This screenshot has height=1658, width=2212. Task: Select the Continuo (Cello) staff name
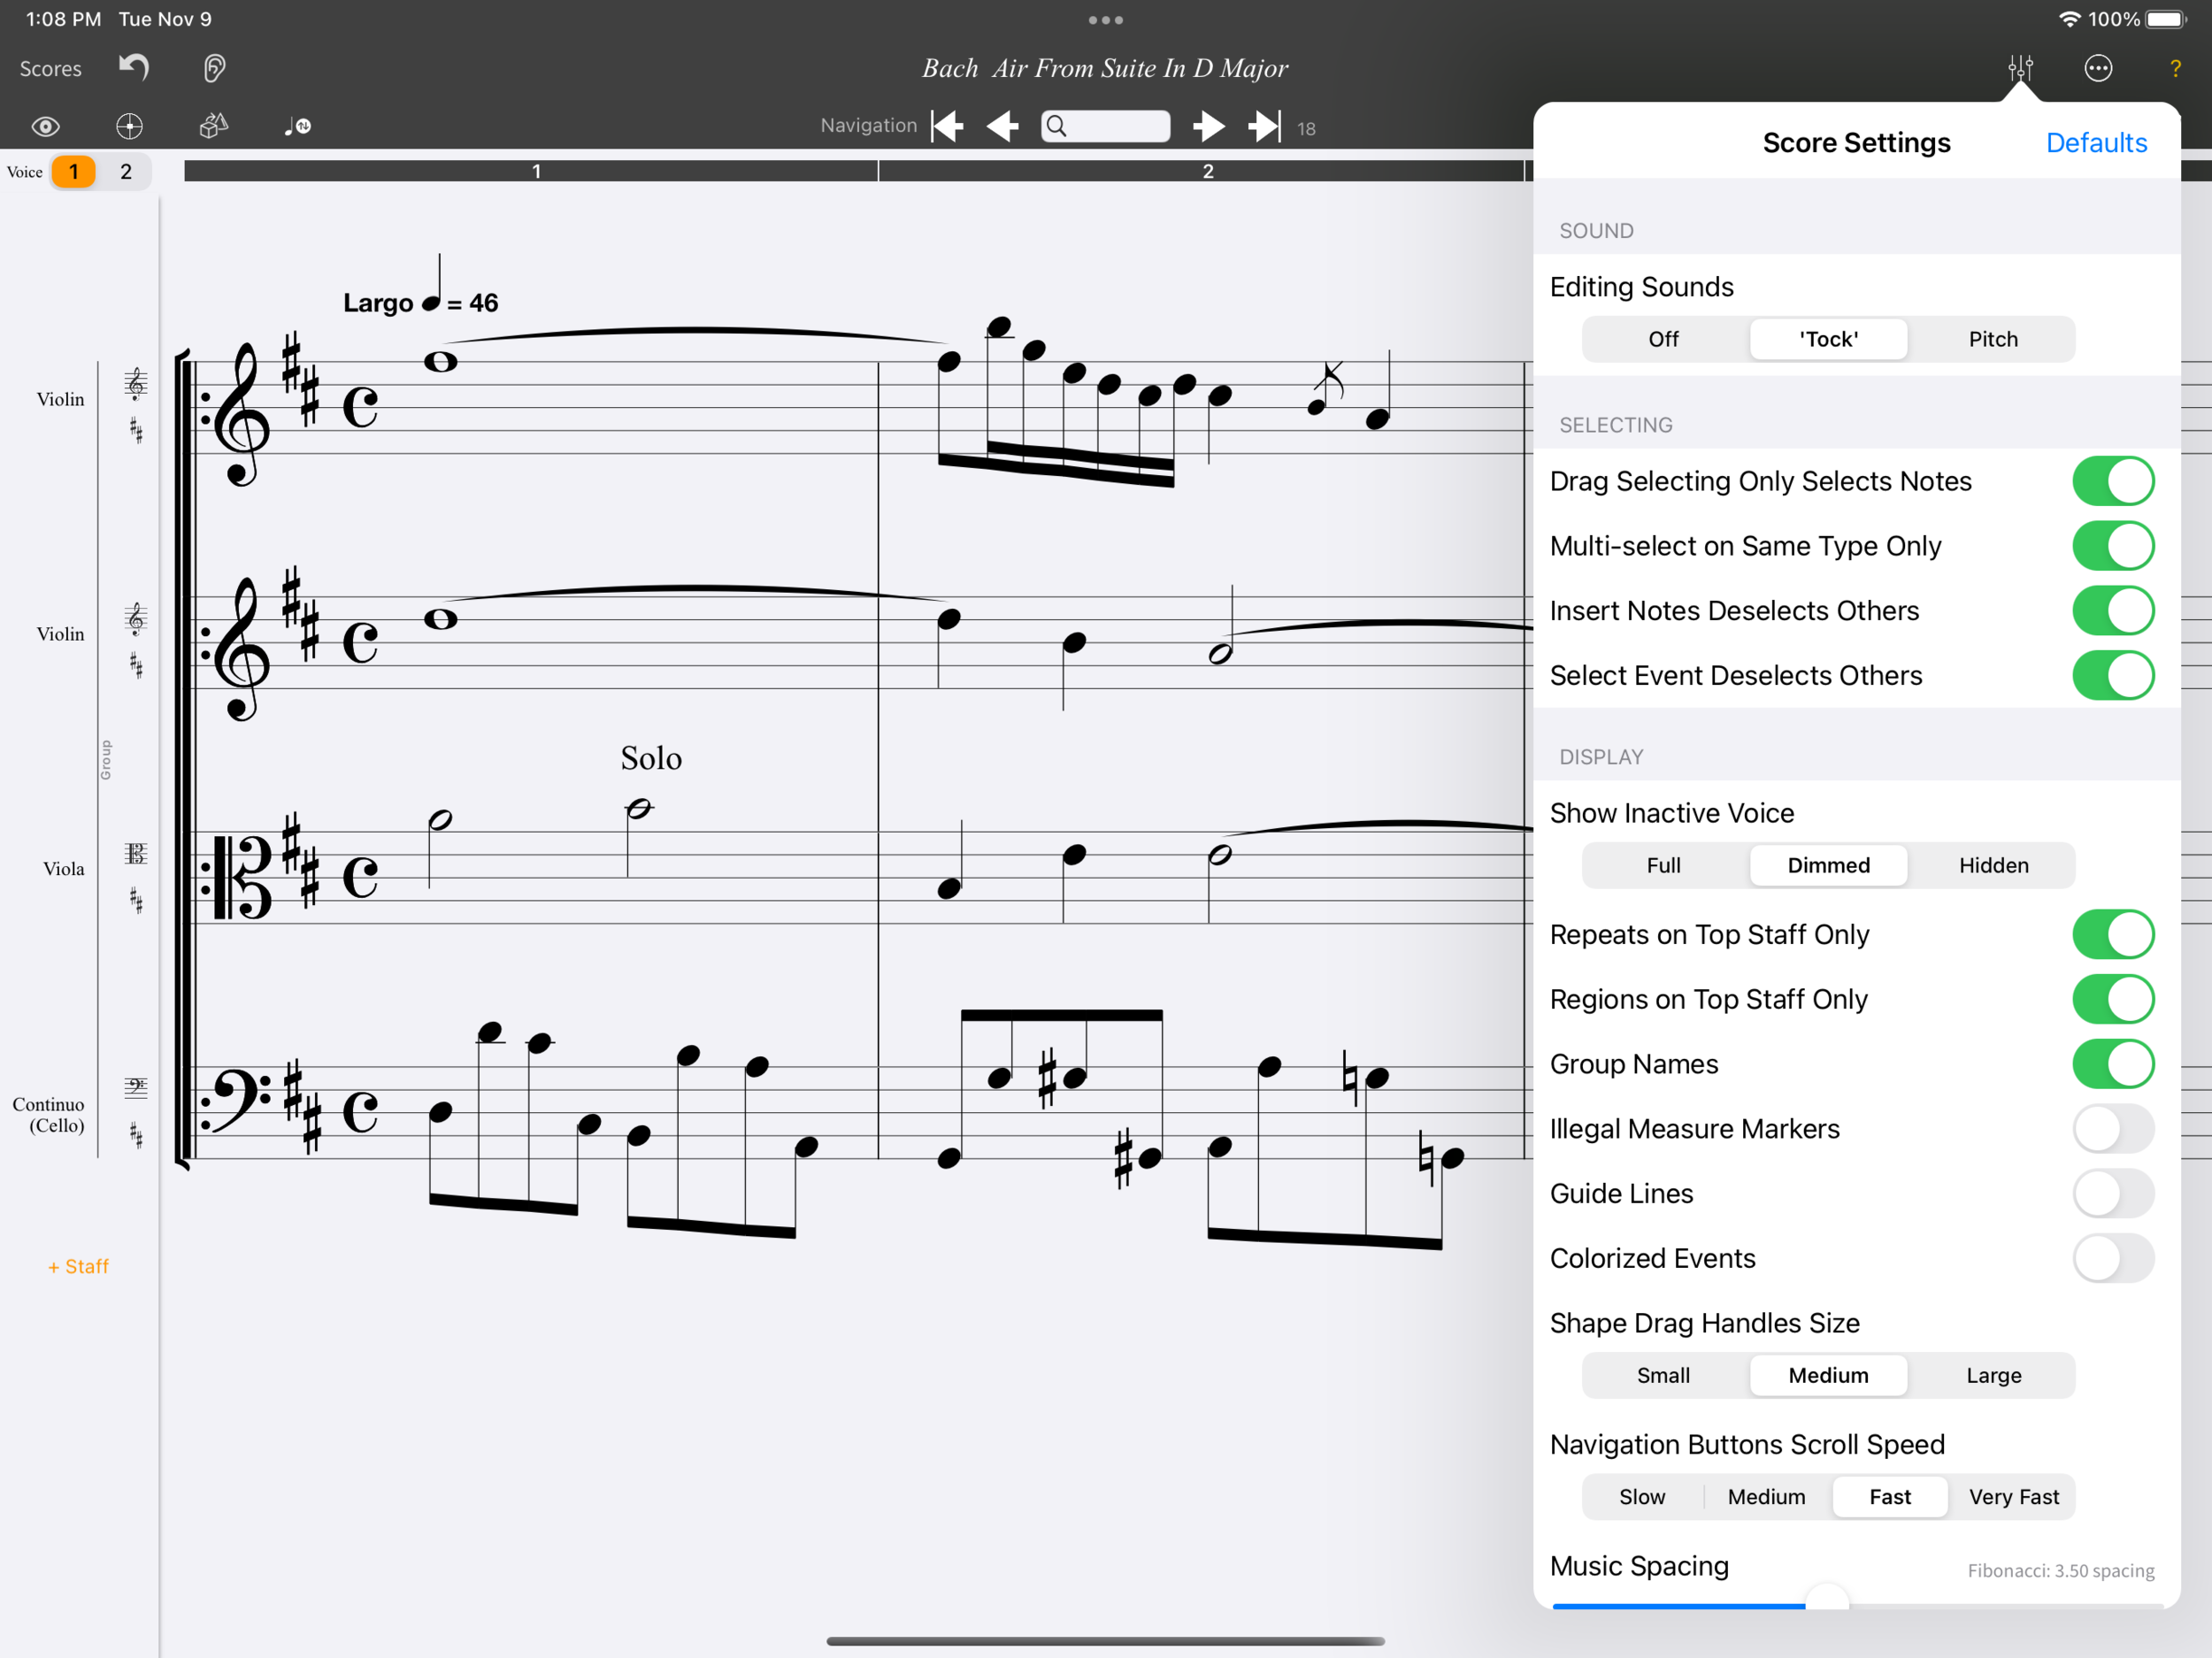click(49, 1115)
